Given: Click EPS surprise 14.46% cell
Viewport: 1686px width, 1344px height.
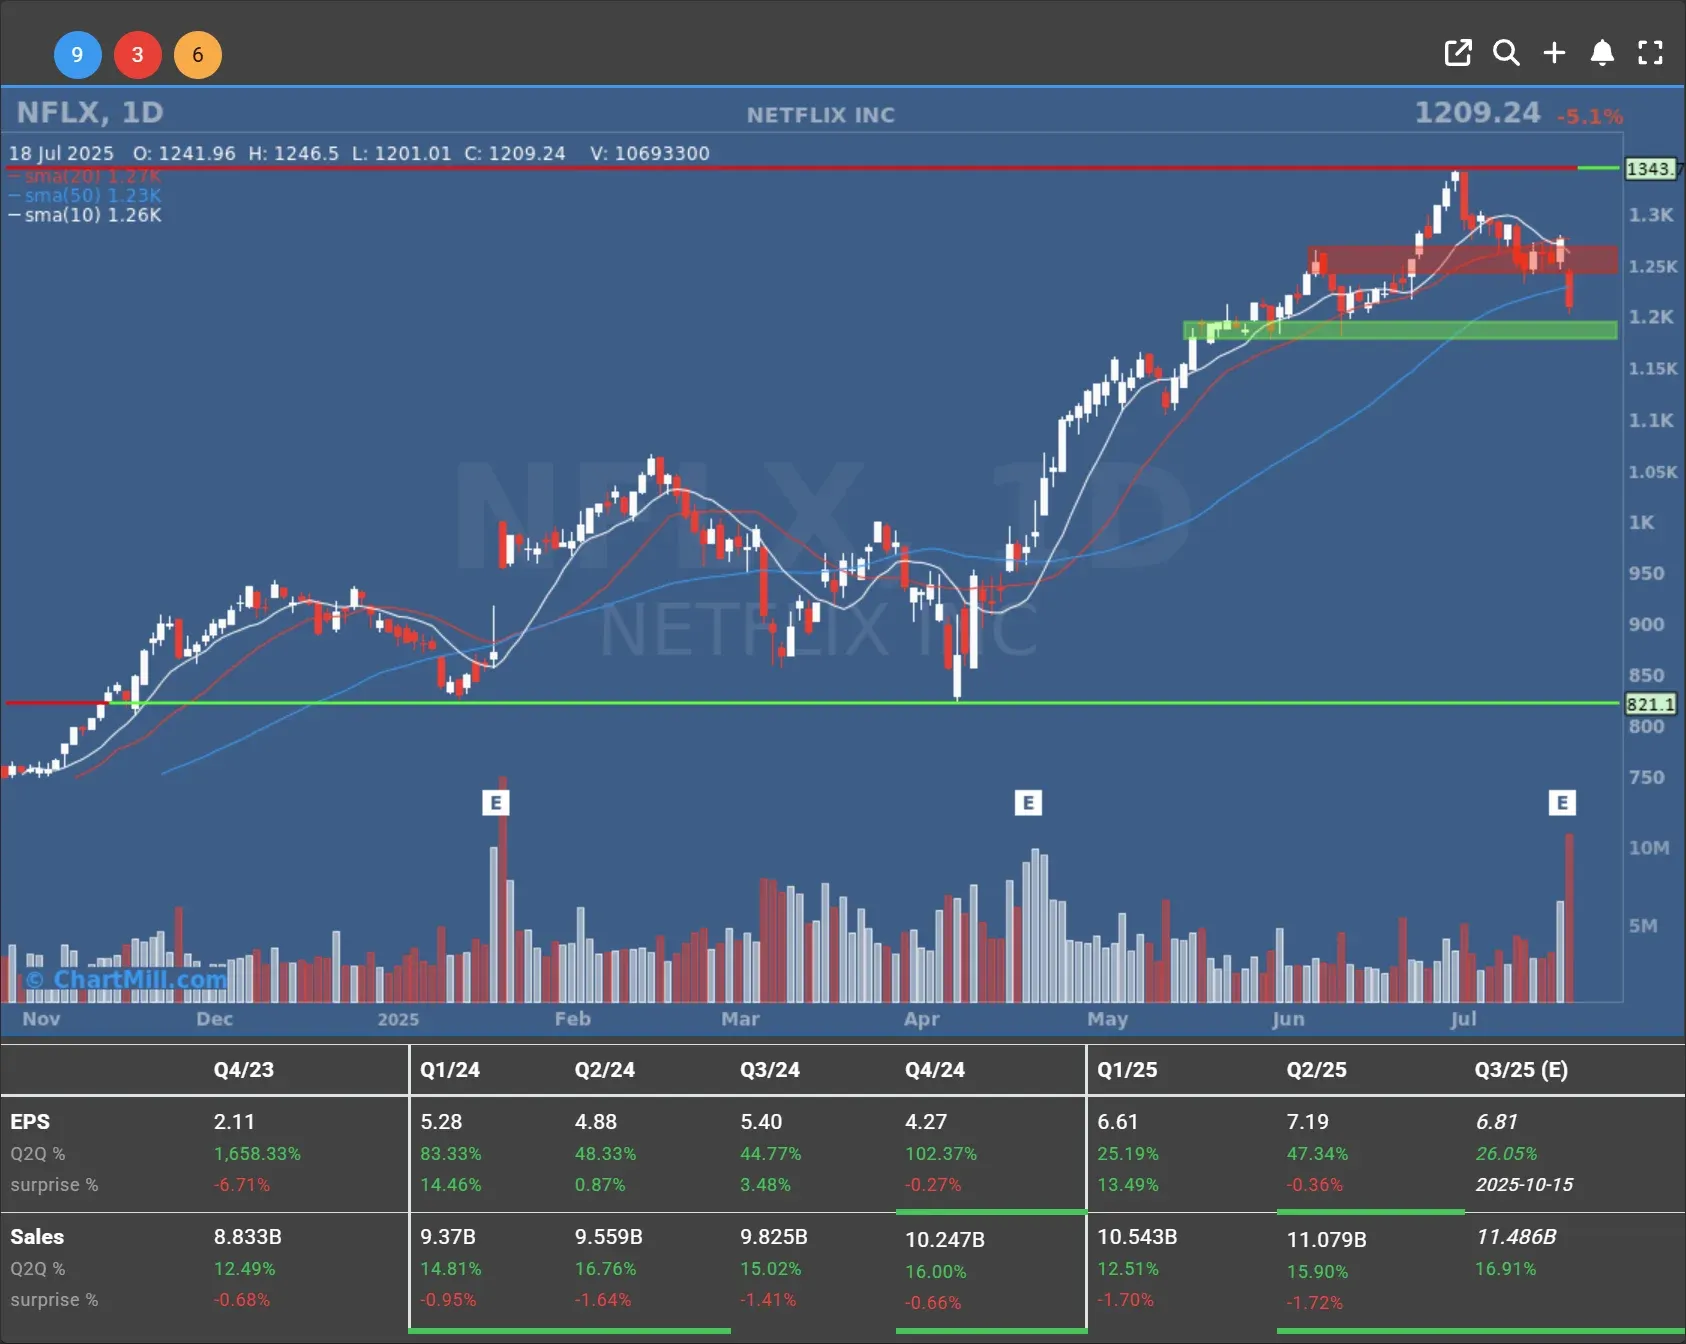Looking at the screenshot, I should [451, 1184].
